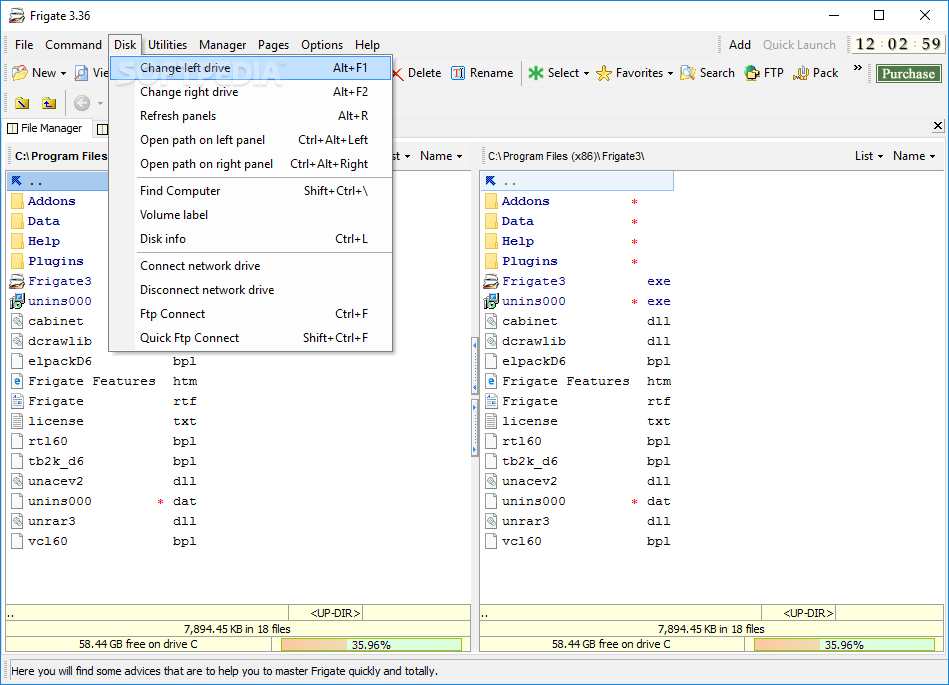Click the unins000 exe icon in right panel
The image size is (949, 685).
tap(491, 301)
